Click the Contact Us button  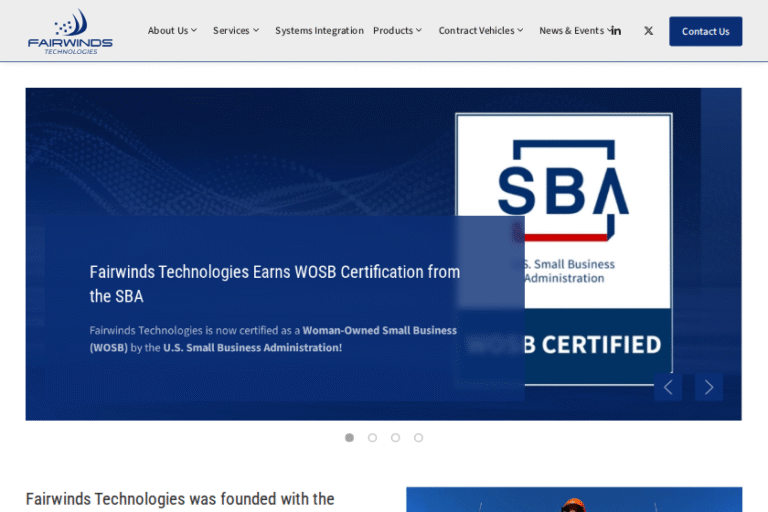705,31
